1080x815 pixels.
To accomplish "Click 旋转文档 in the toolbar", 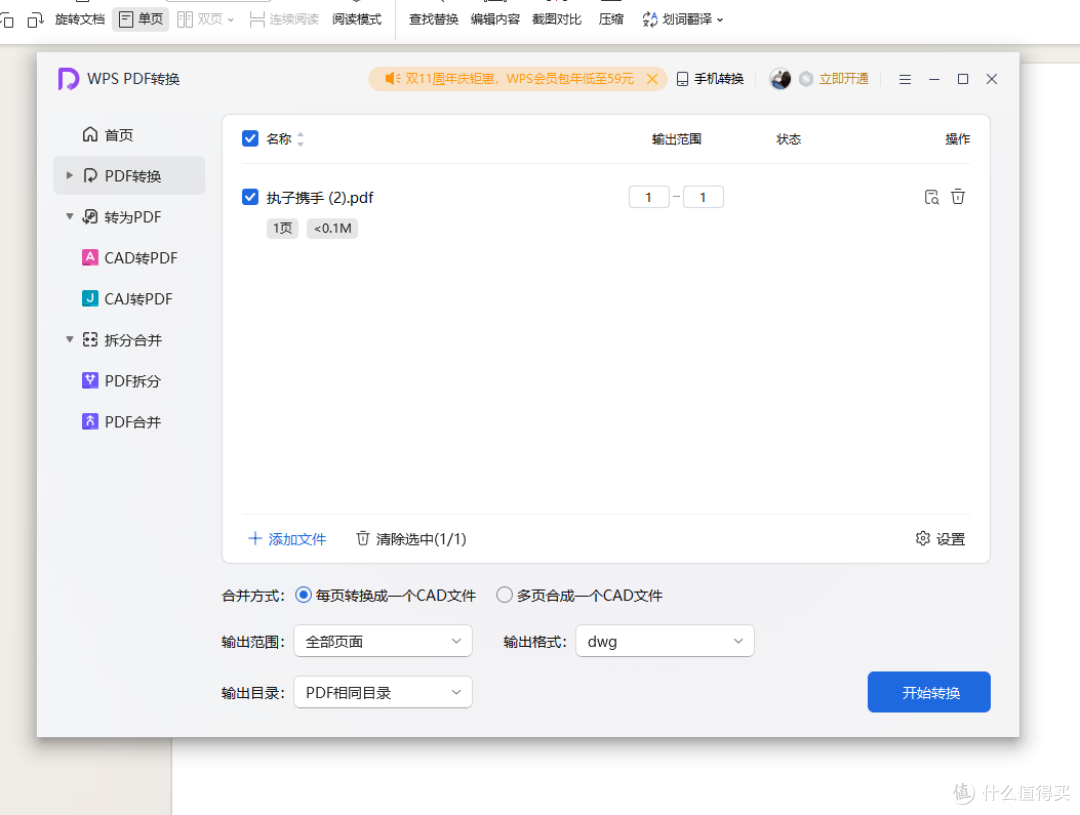I will click(x=80, y=19).
